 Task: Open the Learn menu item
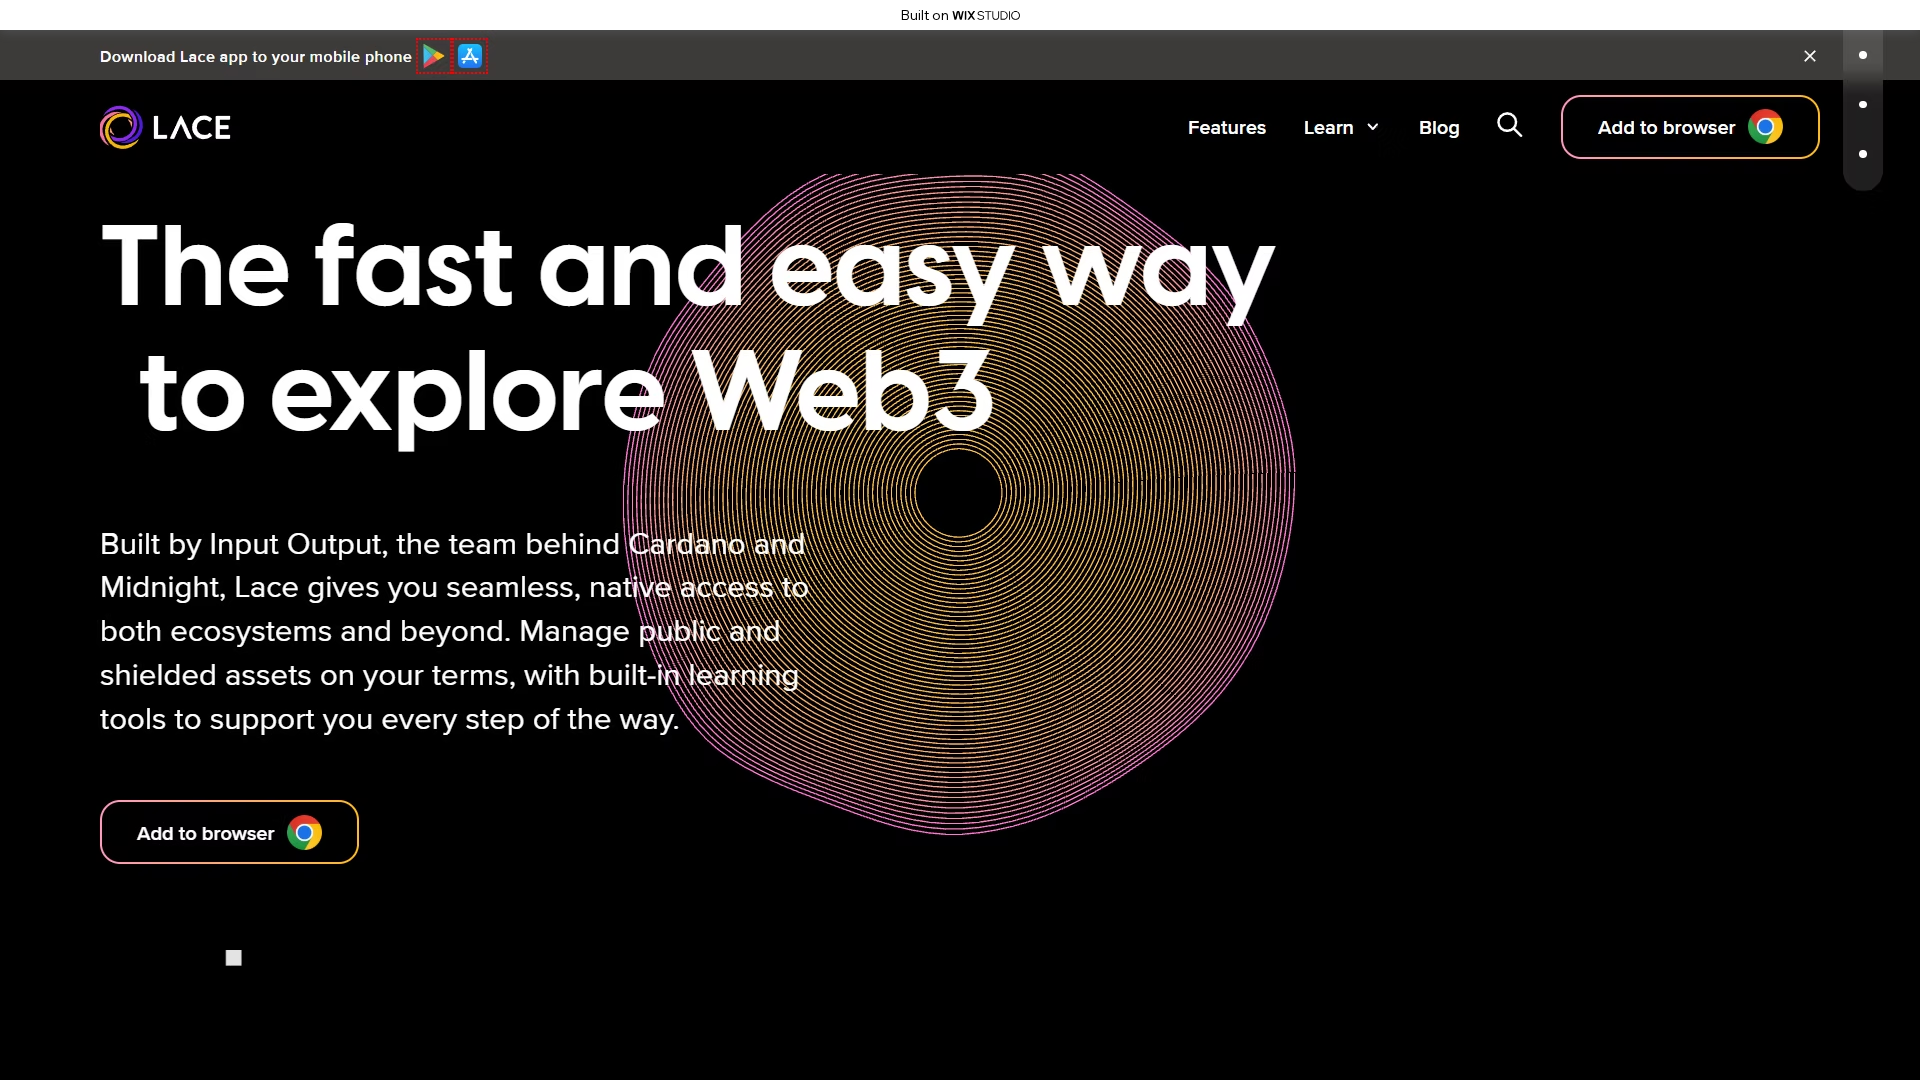(1328, 128)
